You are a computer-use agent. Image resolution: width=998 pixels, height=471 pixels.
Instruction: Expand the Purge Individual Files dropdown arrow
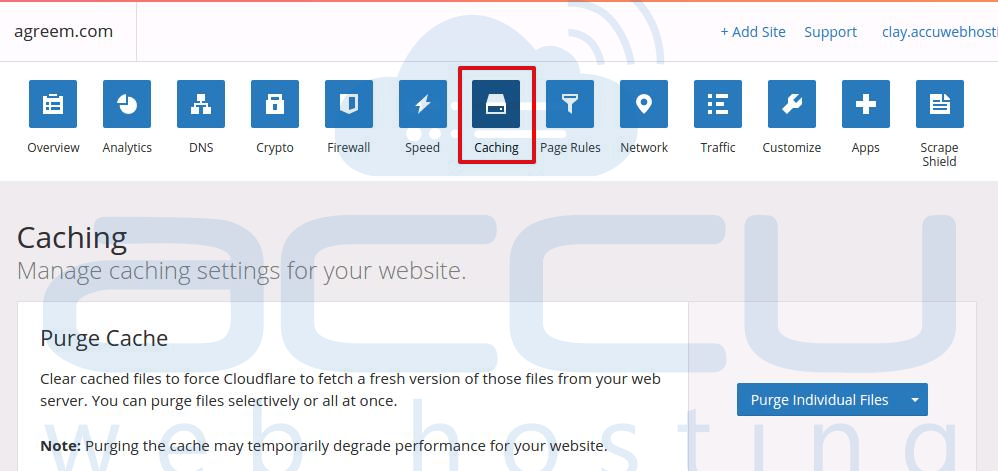(x=915, y=400)
